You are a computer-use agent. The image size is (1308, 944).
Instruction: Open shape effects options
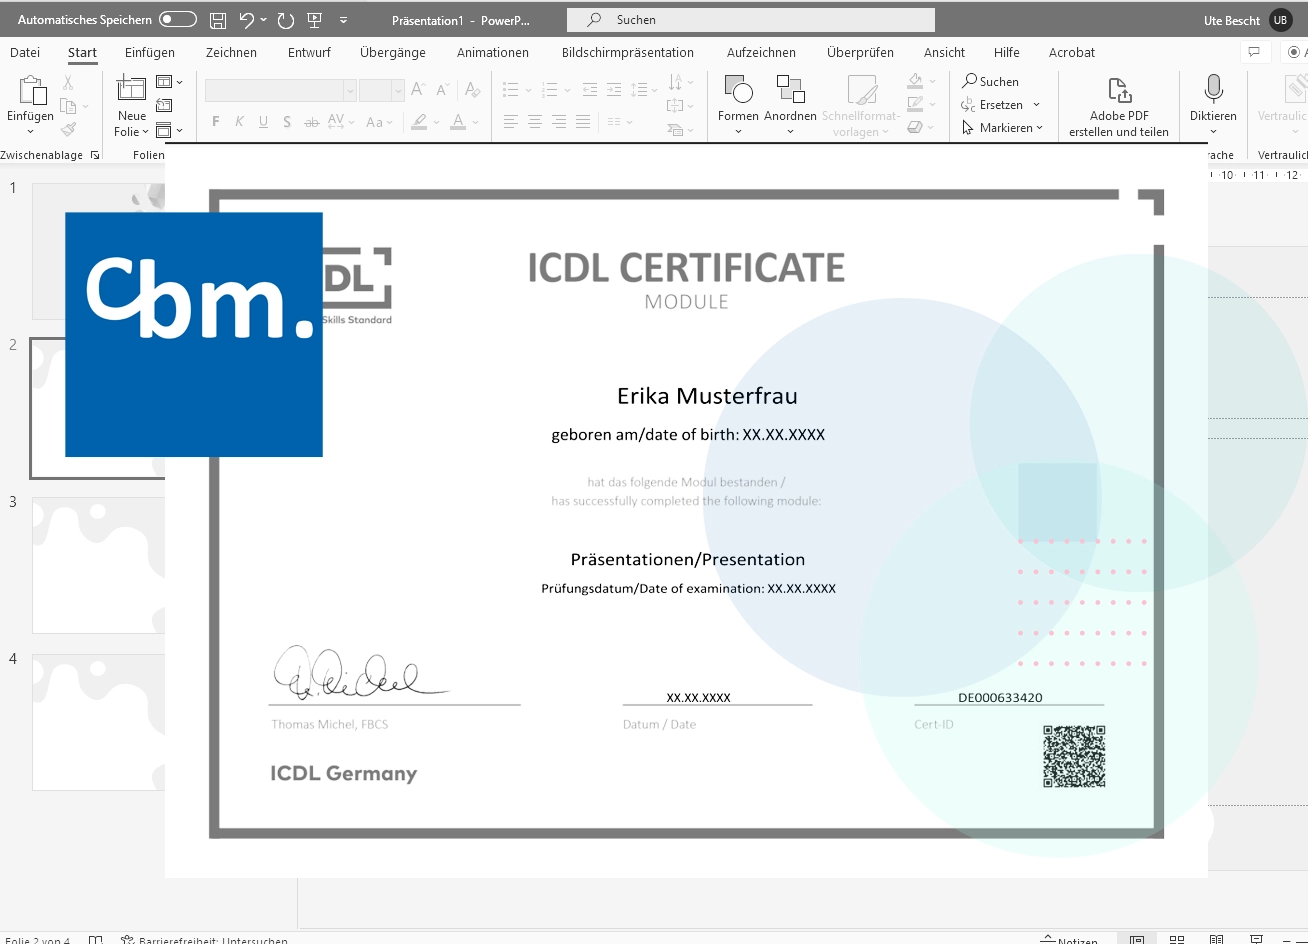point(921,127)
